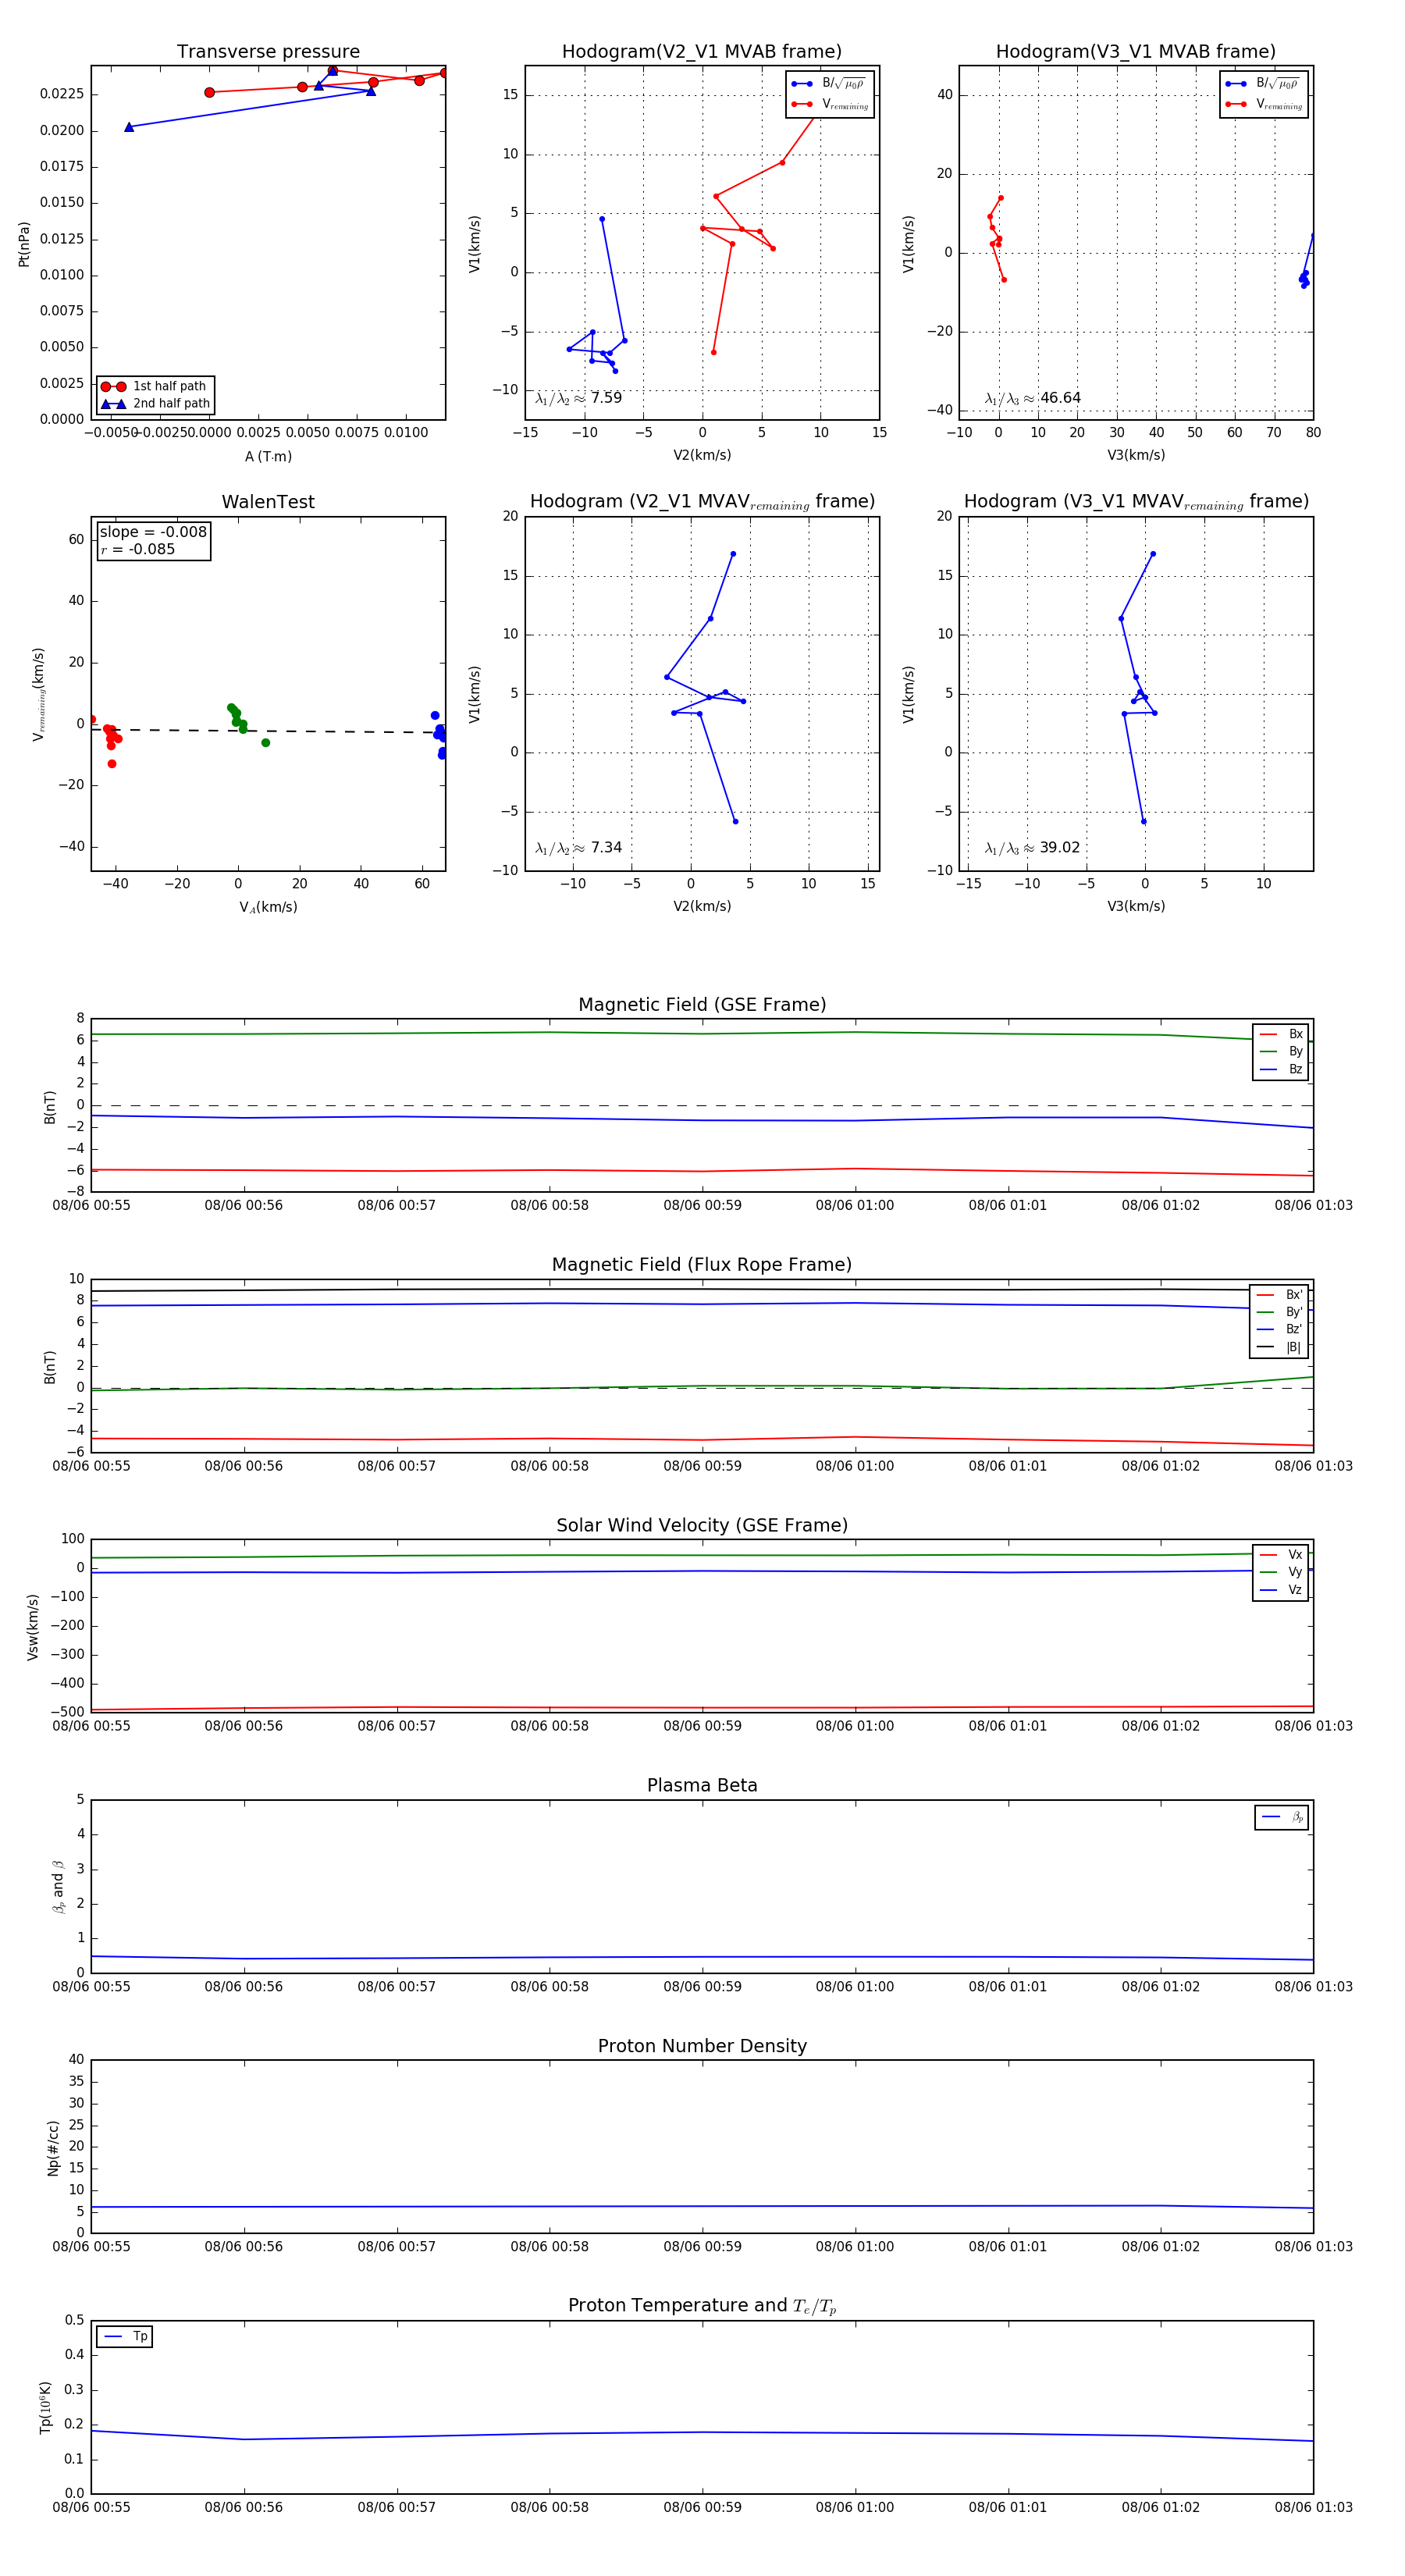Screen dimensions: 1405x2576
Task: Click the 'Np(#/cc)' y-axis label
Action: pos(53,2148)
